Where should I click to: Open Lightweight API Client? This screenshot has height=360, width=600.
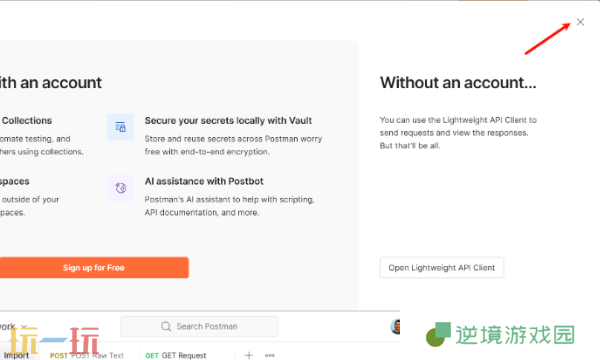442,267
